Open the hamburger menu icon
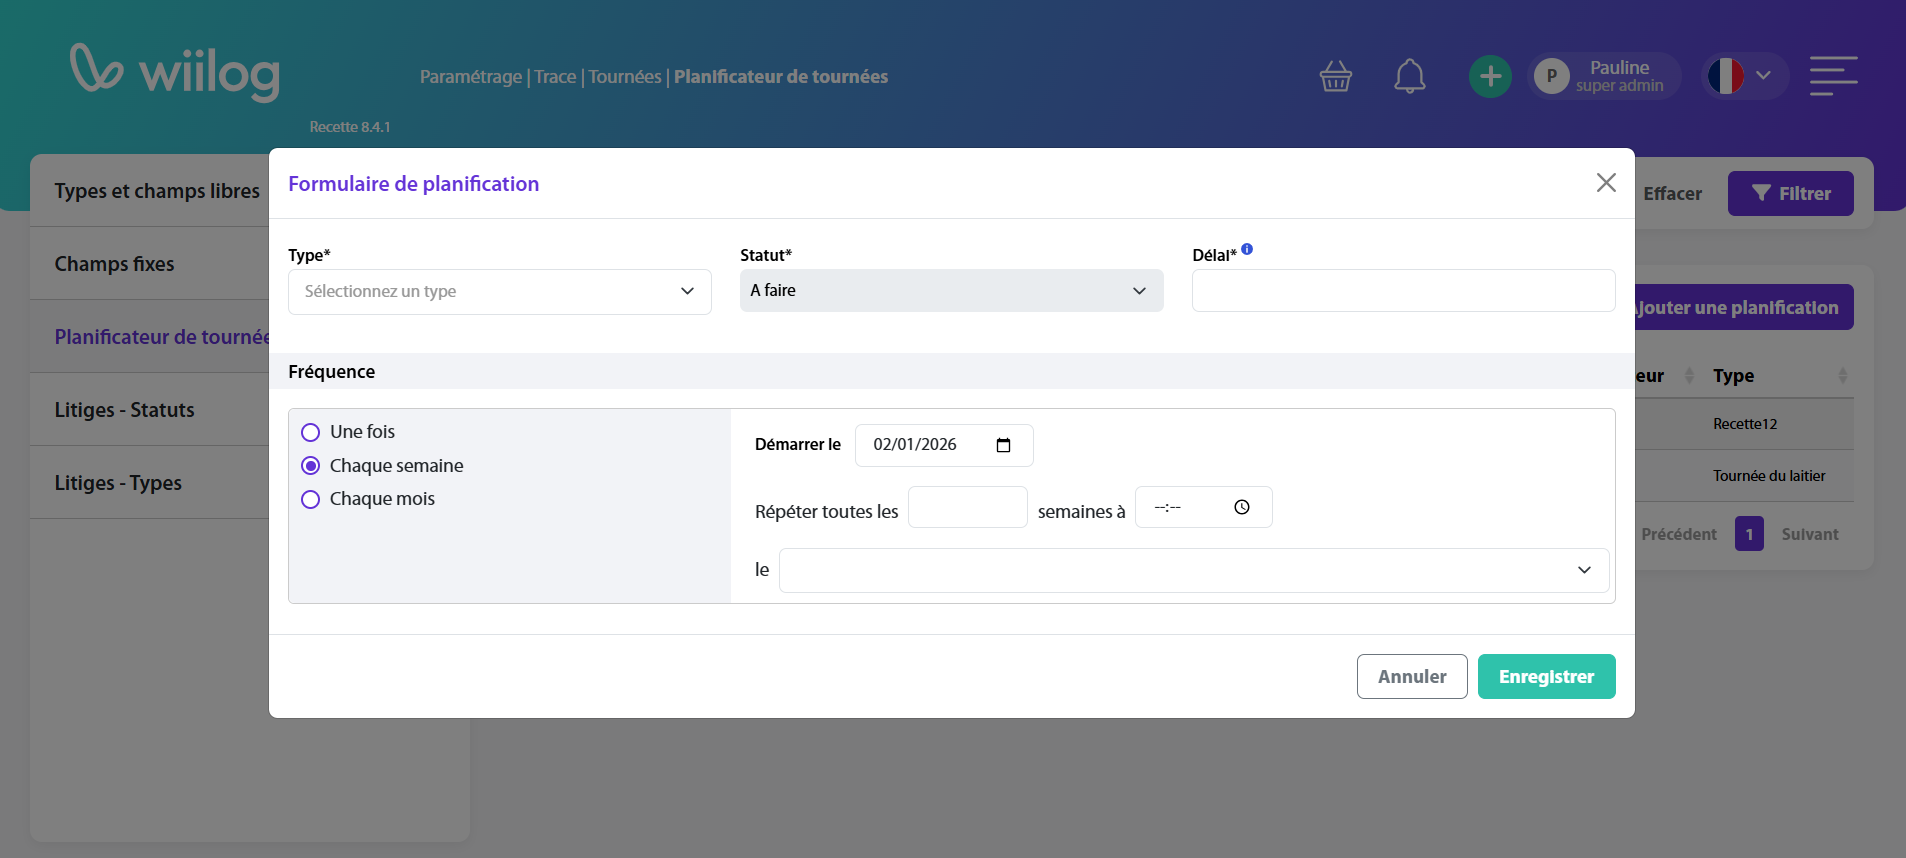The image size is (1906, 858). 1832,76
